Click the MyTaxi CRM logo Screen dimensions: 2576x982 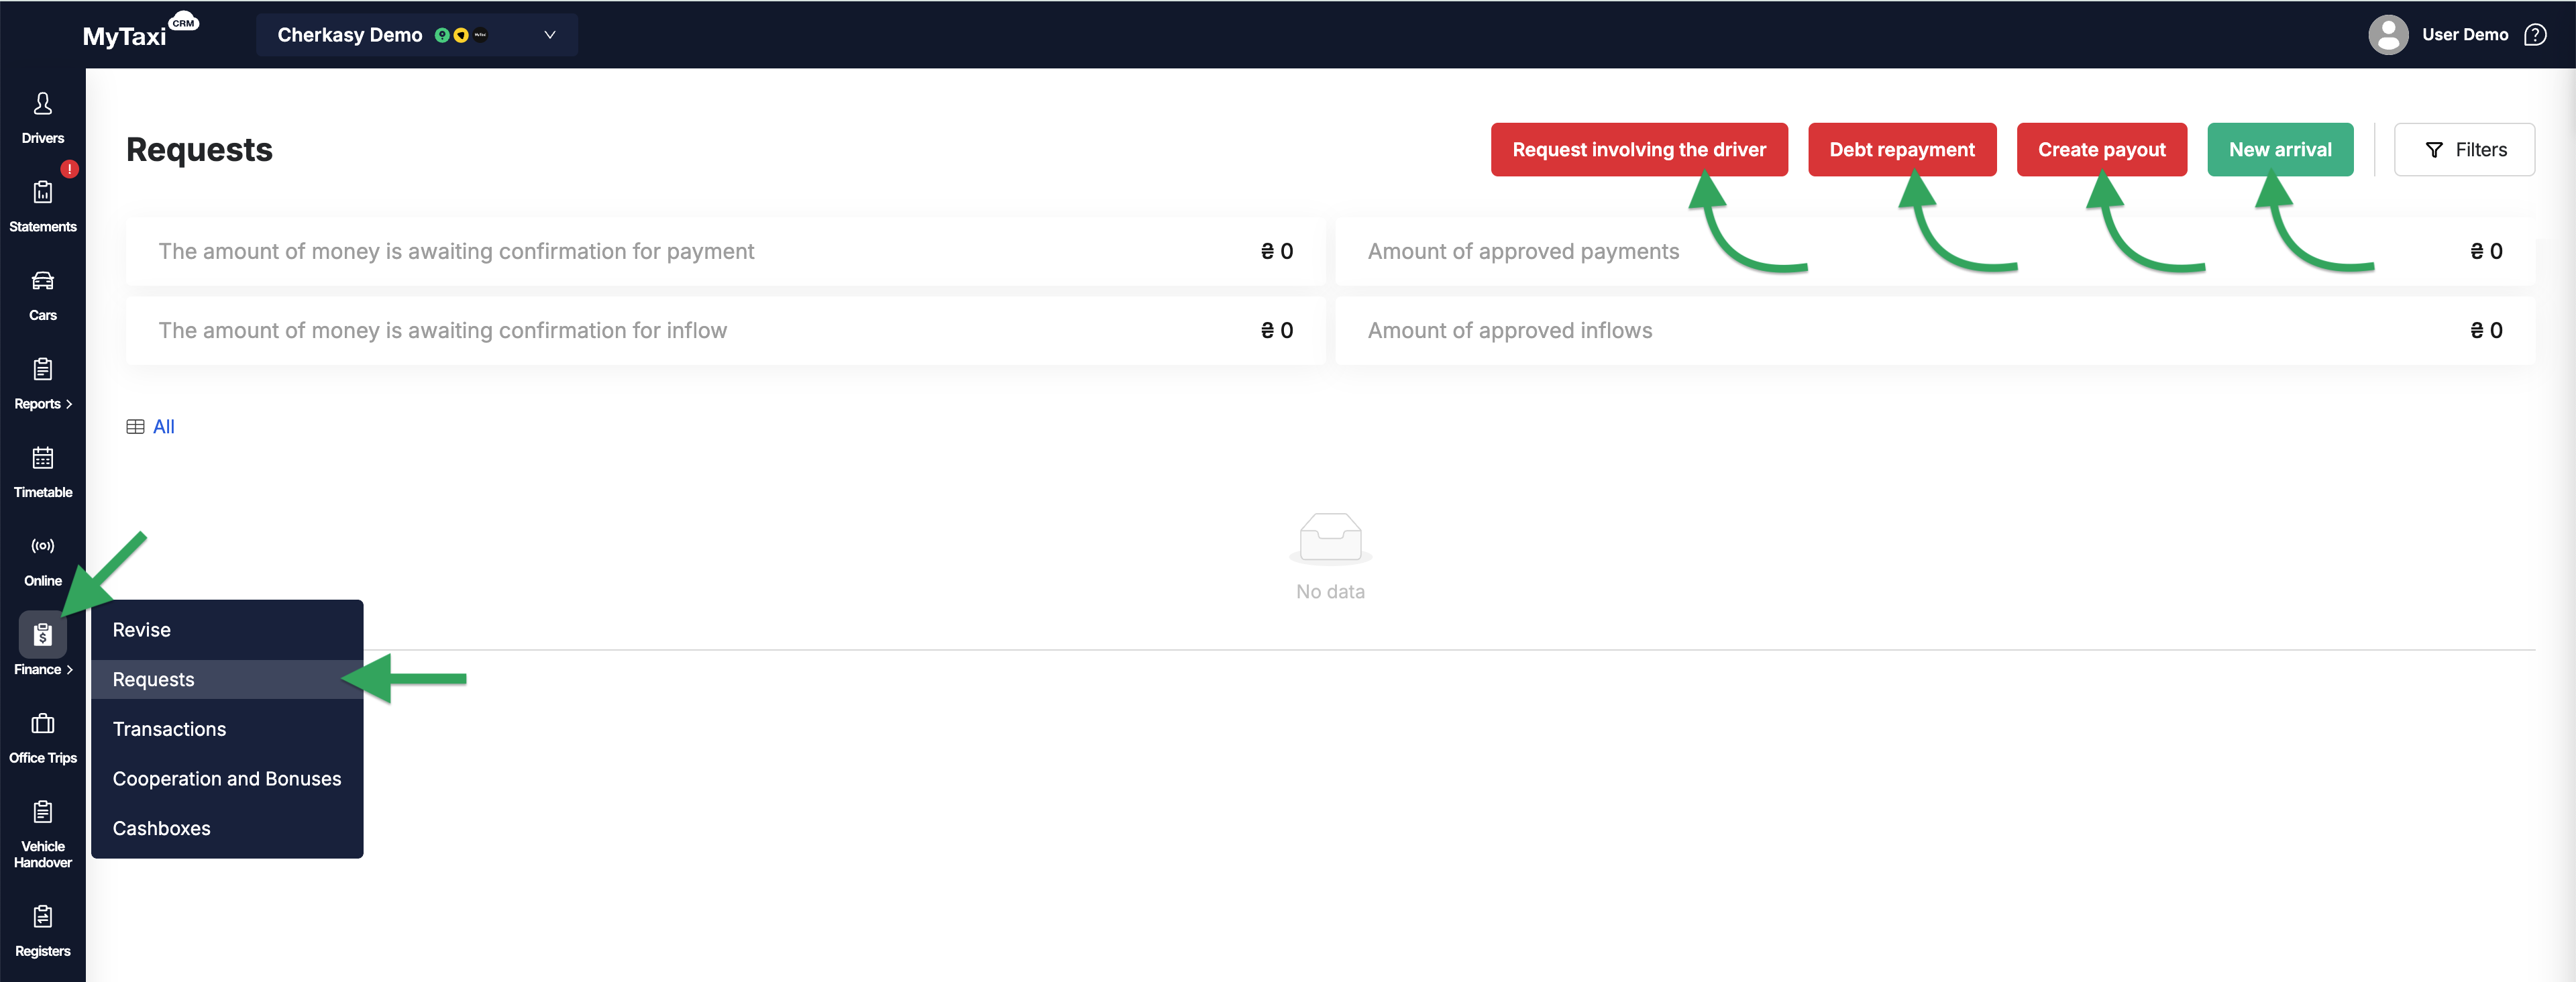(141, 31)
